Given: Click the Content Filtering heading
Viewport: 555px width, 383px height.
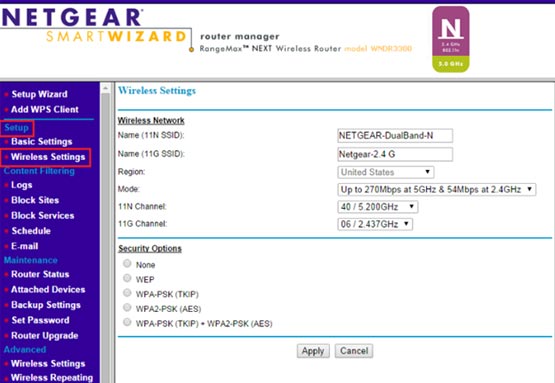Looking at the screenshot, I should [x=39, y=171].
